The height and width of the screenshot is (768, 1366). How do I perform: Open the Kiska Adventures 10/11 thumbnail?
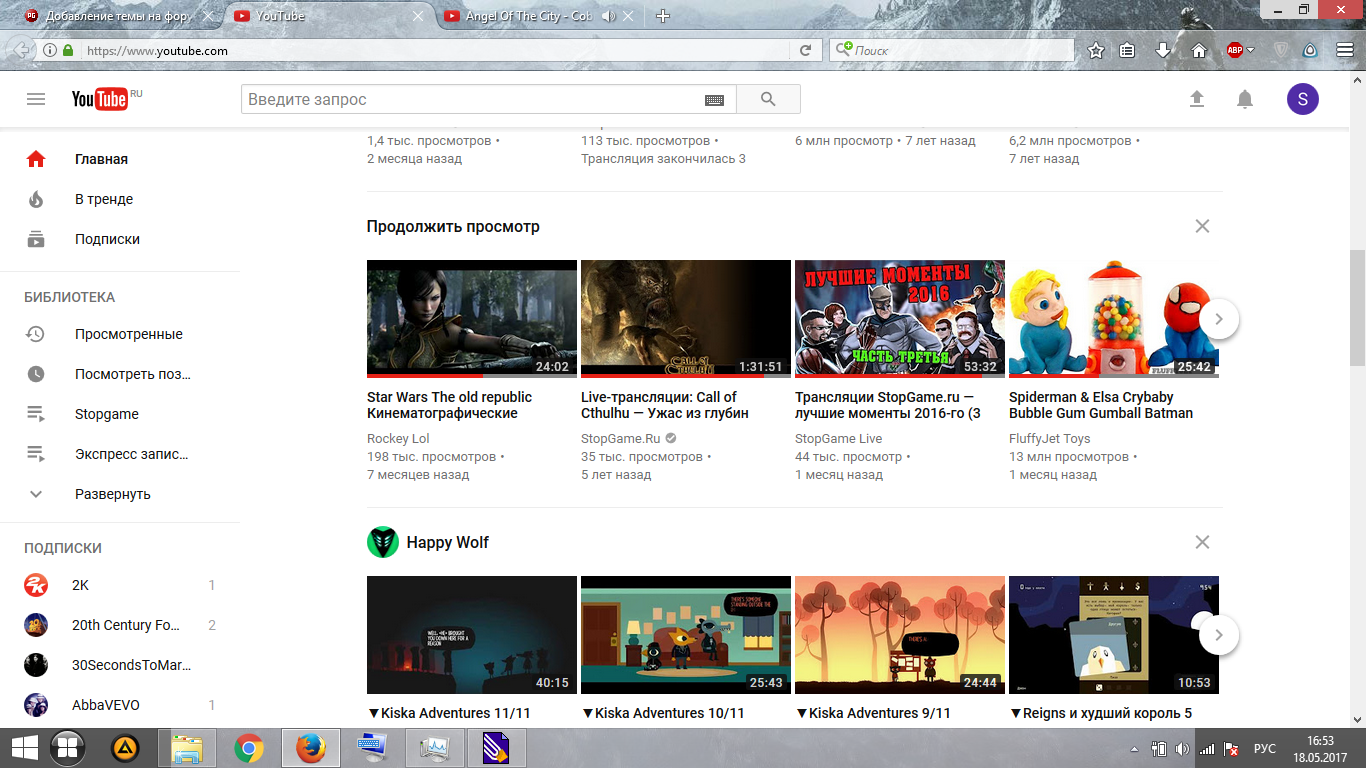[x=686, y=635]
